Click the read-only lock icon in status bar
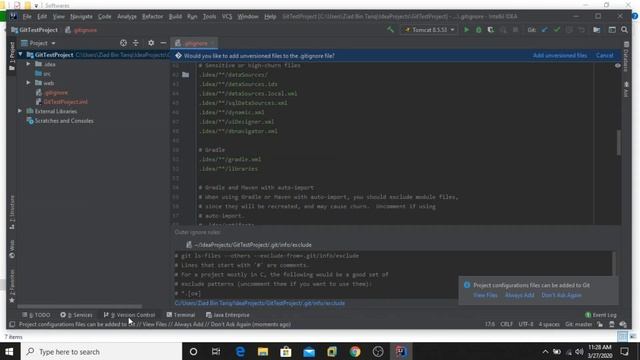The width and height of the screenshot is (640, 360). 600,324
